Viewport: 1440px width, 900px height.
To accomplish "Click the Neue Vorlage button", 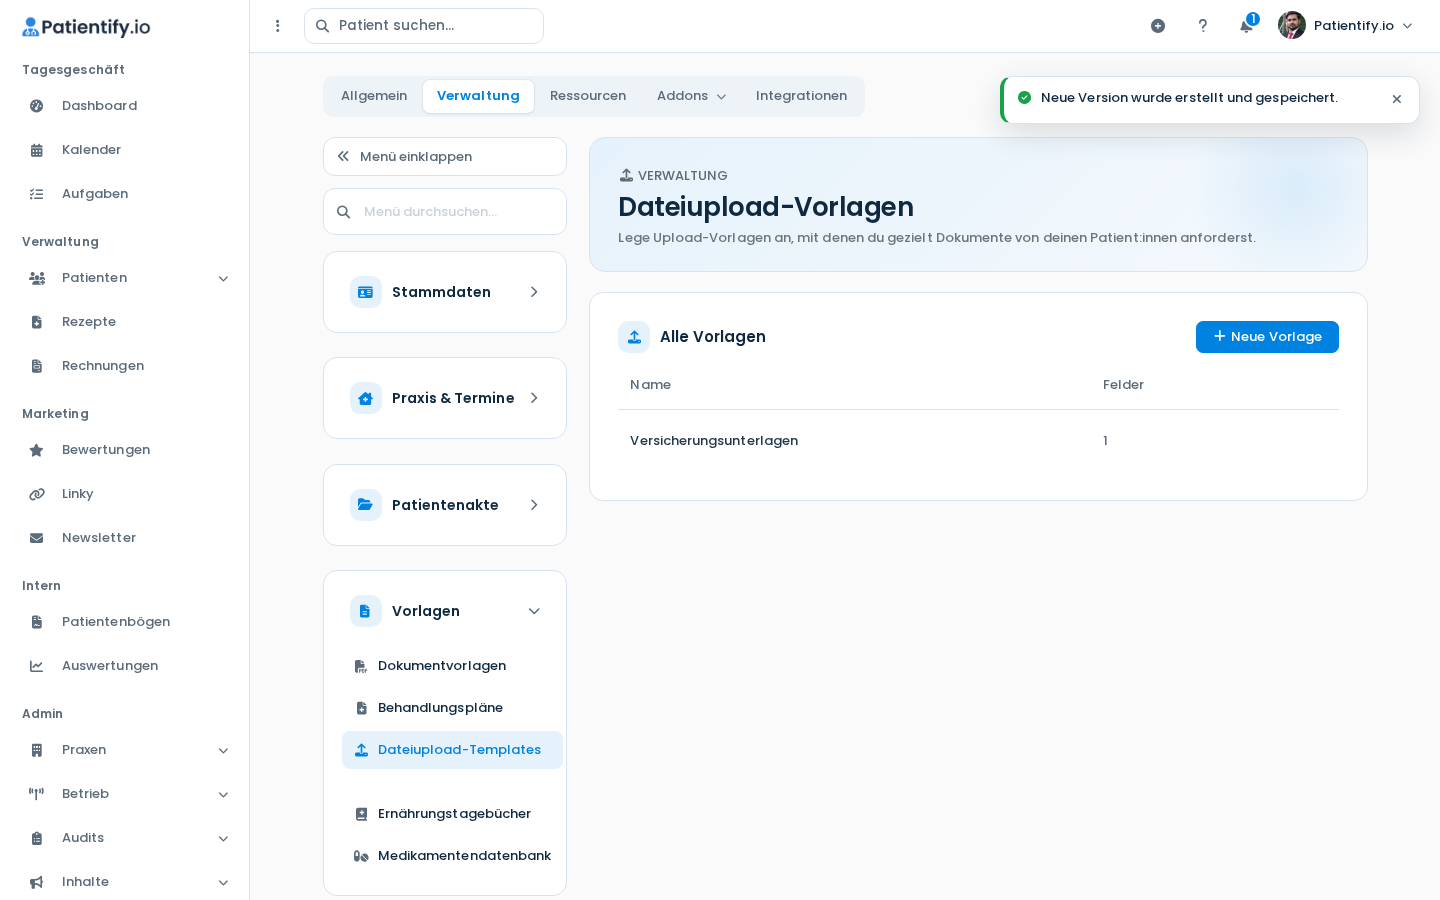I will (x=1267, y=337).
